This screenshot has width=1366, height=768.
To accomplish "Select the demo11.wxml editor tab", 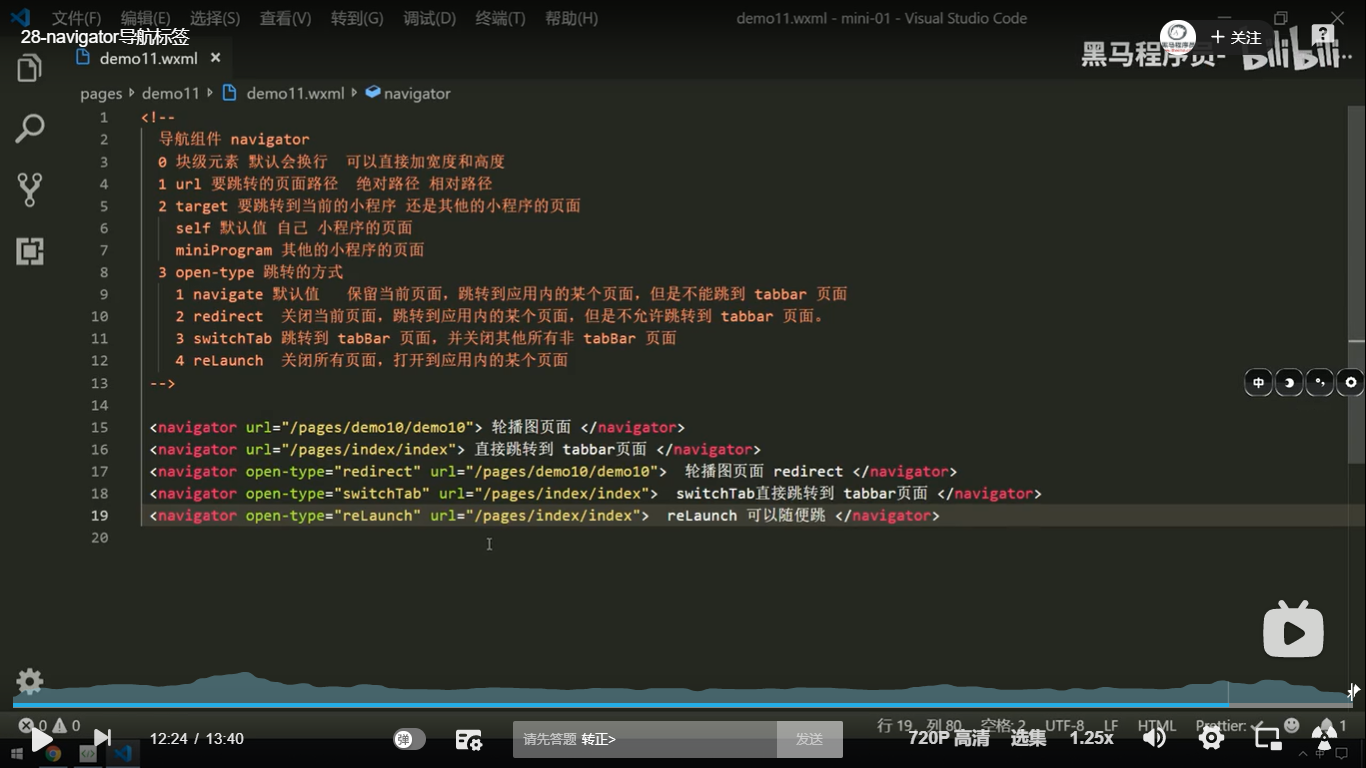I will point(147,58).
